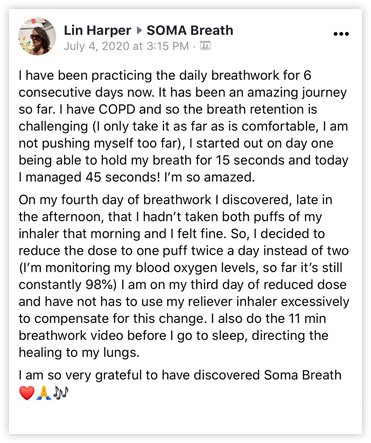Click the group privacy icon beside the timestamp

click(x=205, y=46)
